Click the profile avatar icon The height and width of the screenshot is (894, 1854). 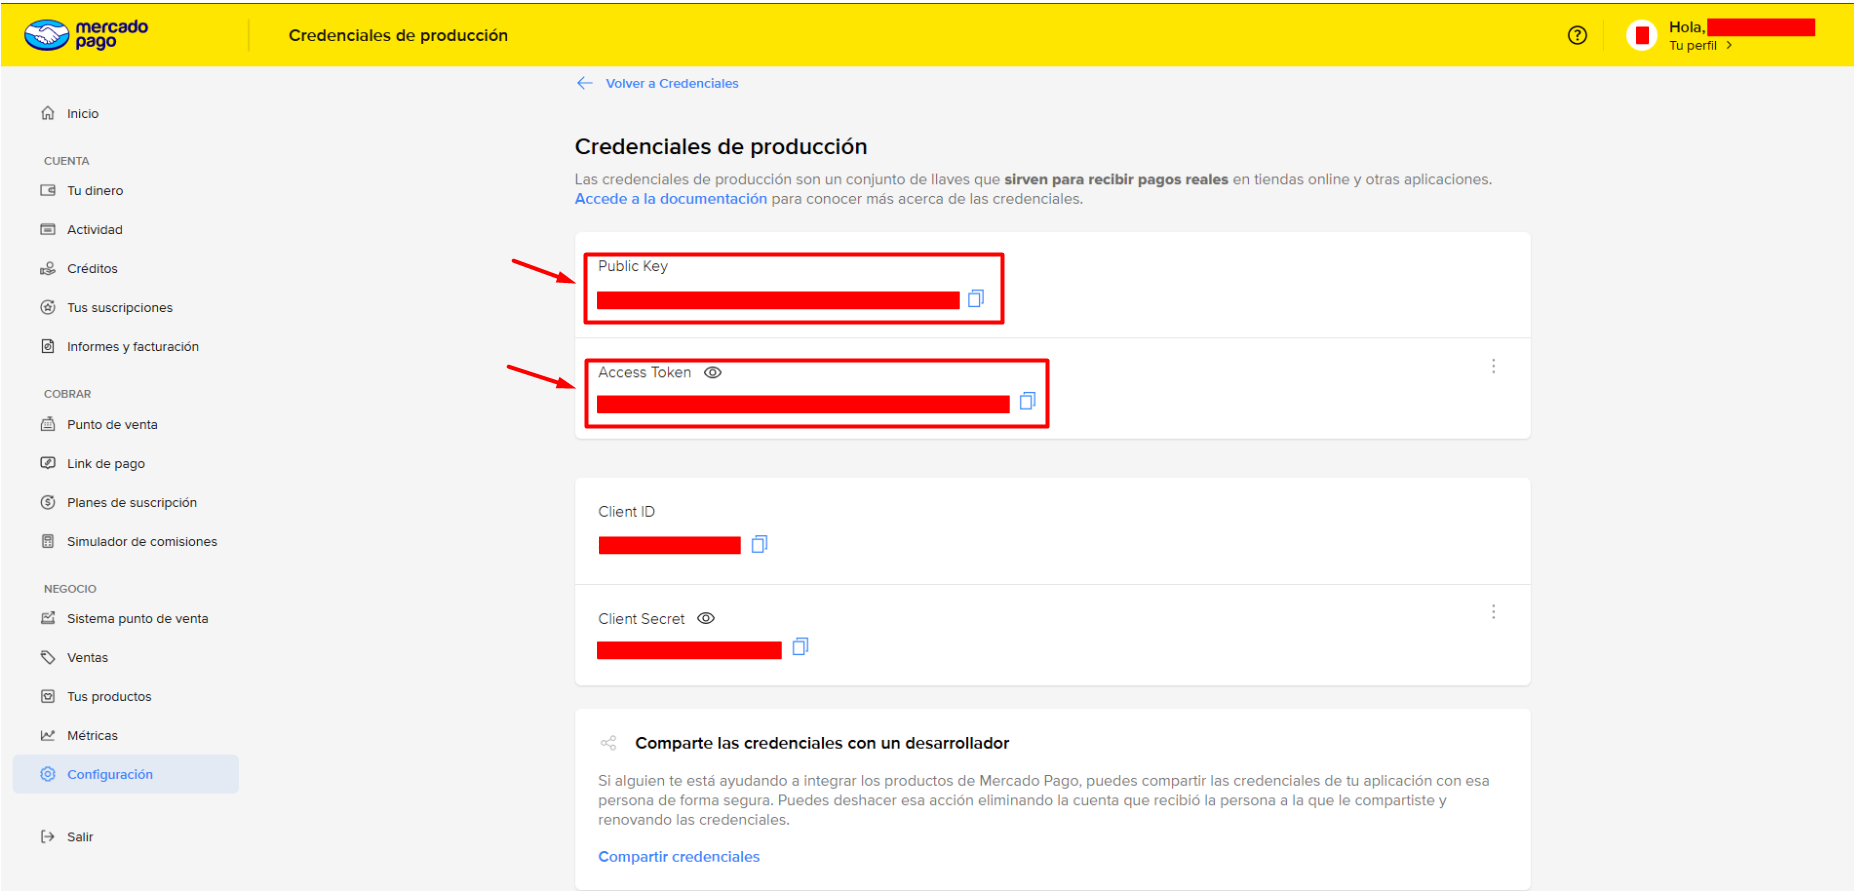pos(1642,36)
